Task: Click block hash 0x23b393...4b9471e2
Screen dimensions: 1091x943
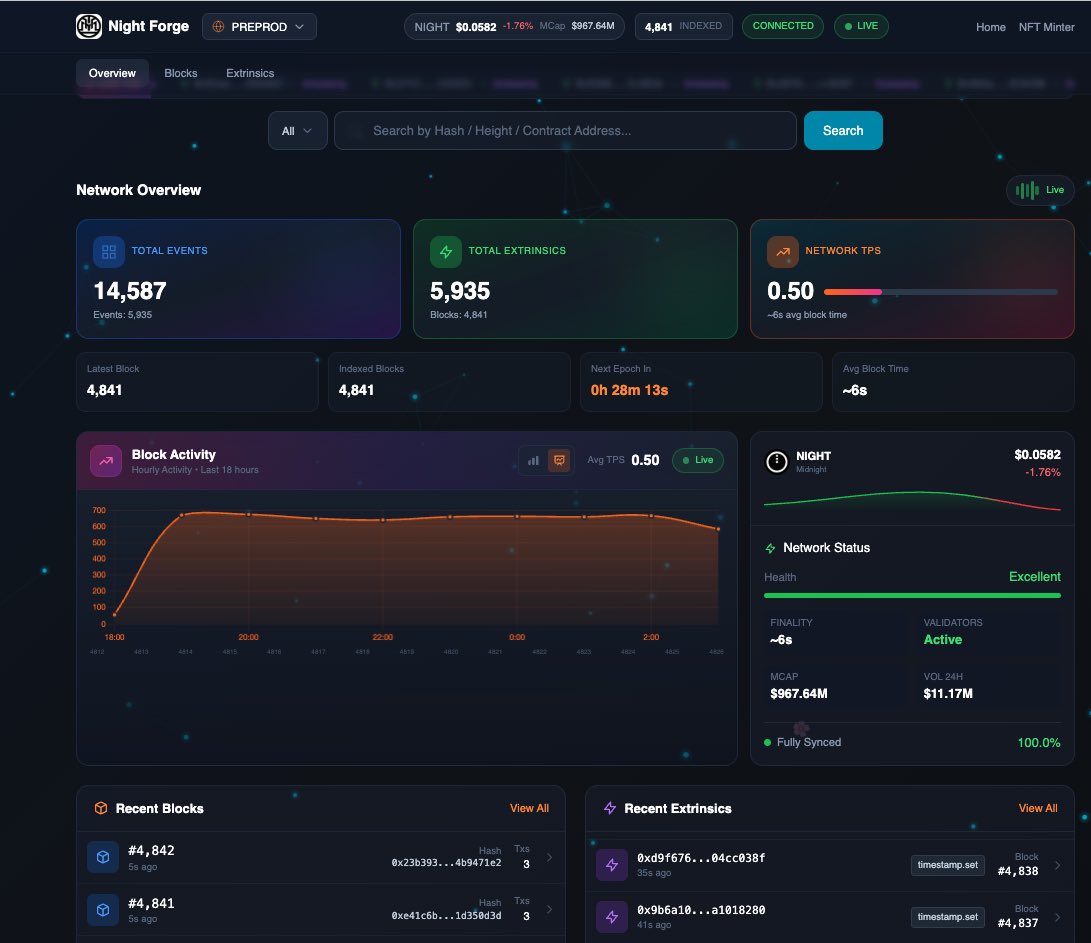Action: click(x=446, y=863)
